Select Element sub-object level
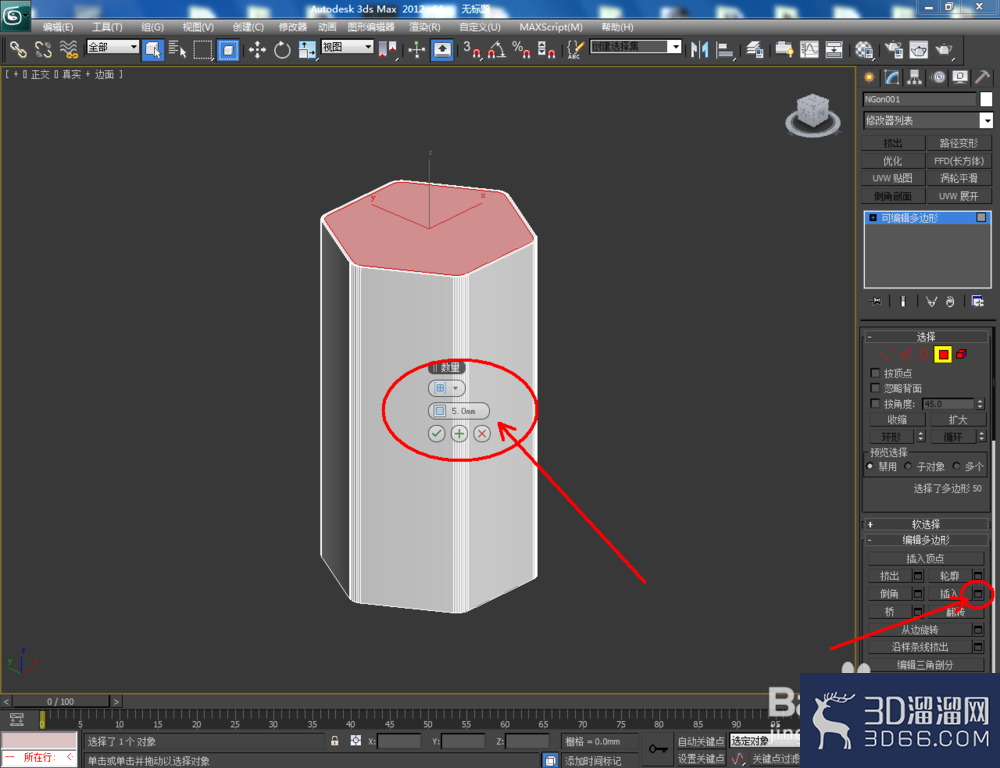 coord(961,354)
